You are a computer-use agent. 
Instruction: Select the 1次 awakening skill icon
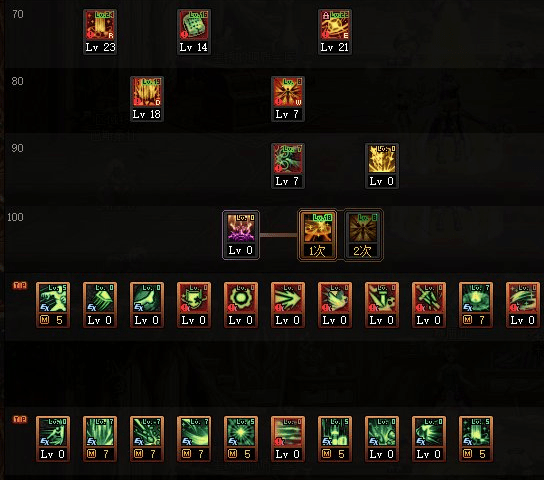click(x=317, y=235)
